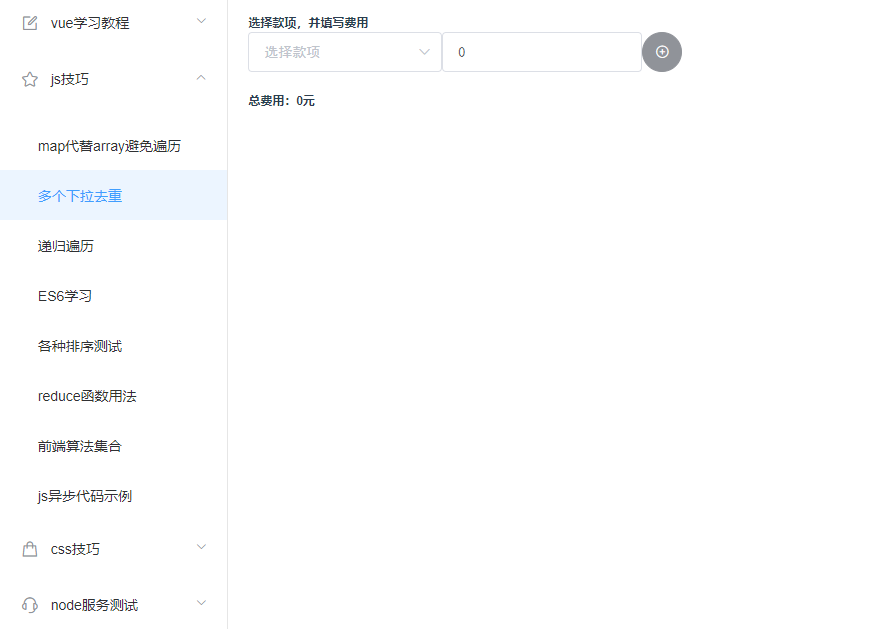The height and width of the screenshot is (629, 872).
Task: Click the star icon next to js技巧
Action: [x=29, y=78]
